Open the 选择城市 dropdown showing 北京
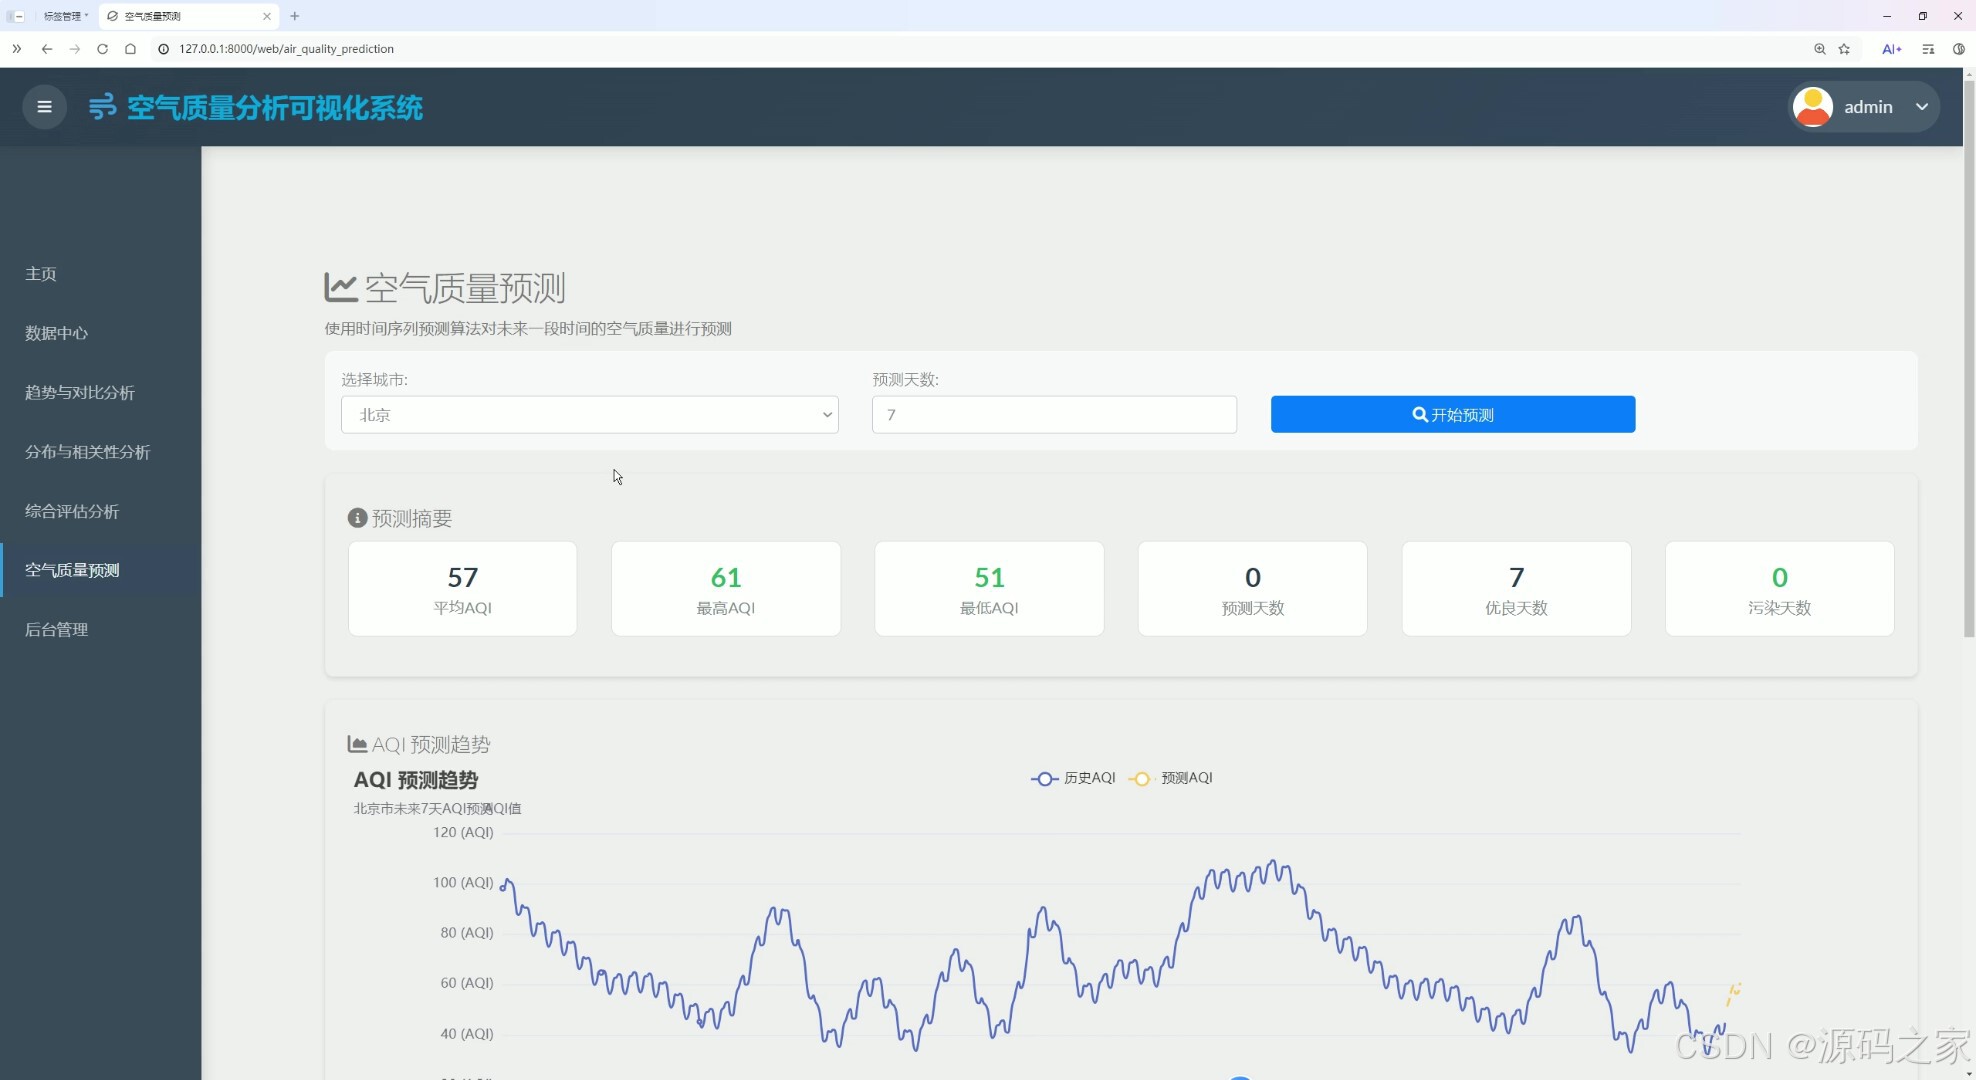Viewport: 1976px width, 1080px height. (589, 415)
